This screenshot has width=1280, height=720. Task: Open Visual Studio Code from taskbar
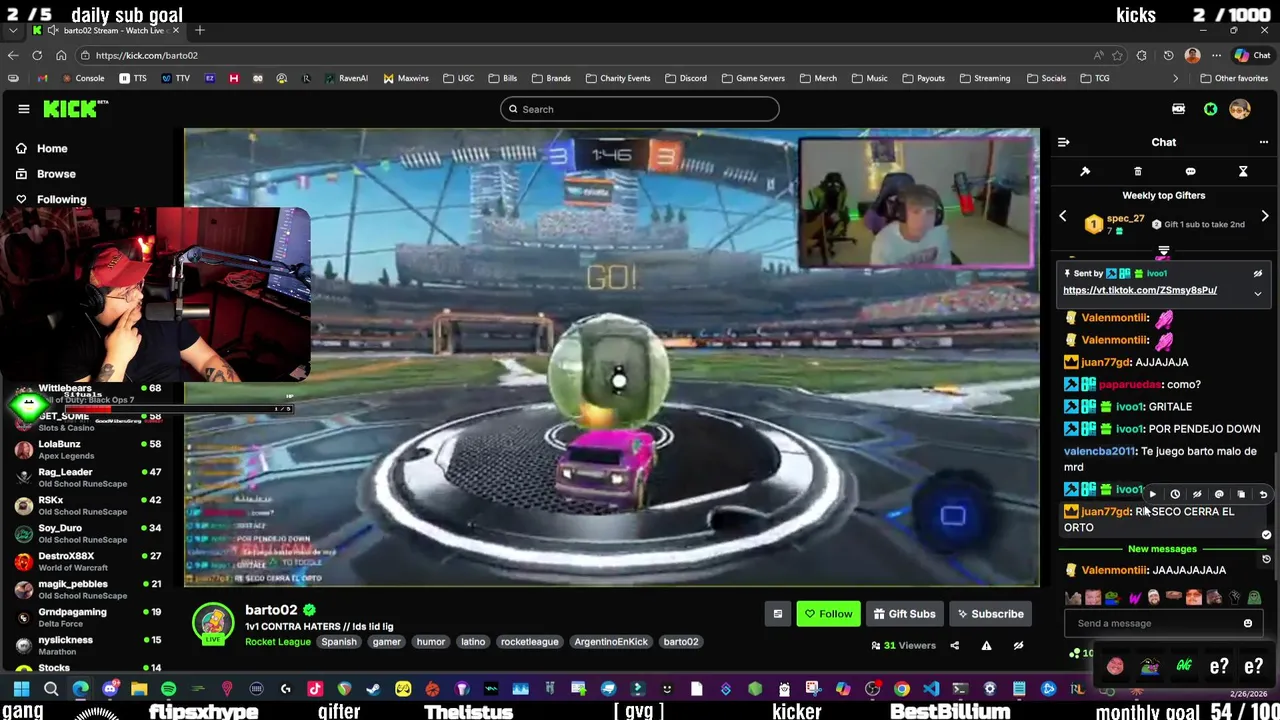coord(931,689)
